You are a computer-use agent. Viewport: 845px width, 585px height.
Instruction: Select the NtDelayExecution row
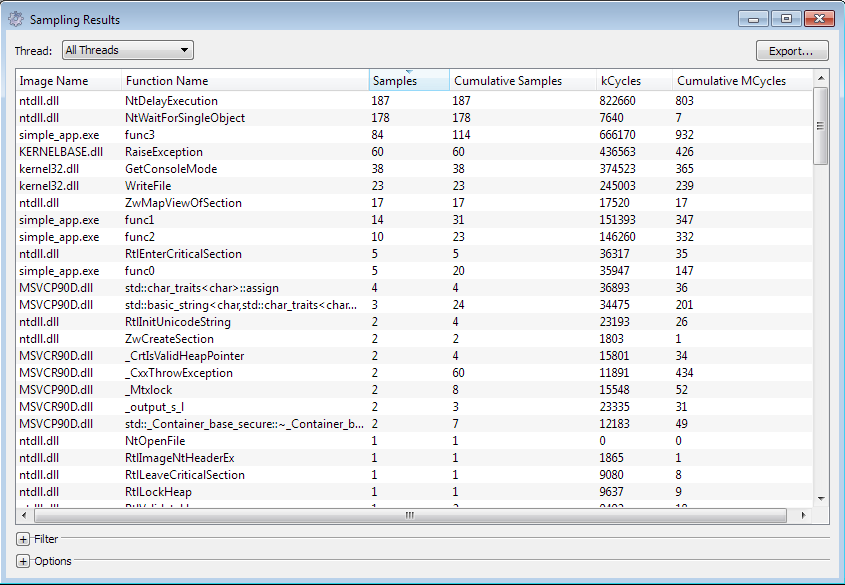(x=414, y=101)
